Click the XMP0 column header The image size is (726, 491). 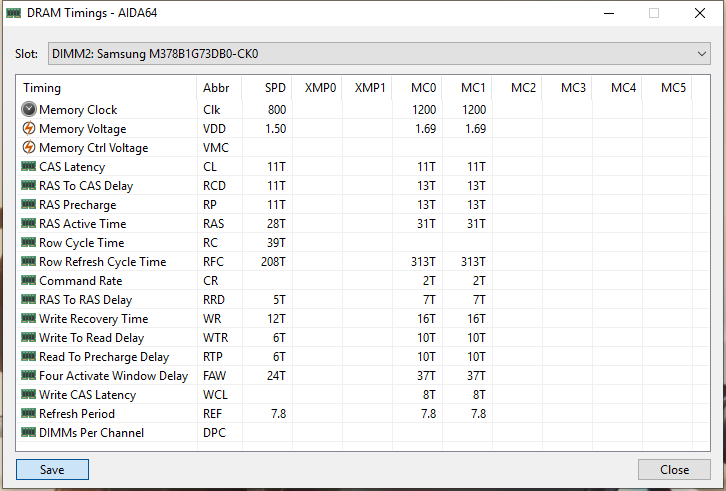coord(317,88)
